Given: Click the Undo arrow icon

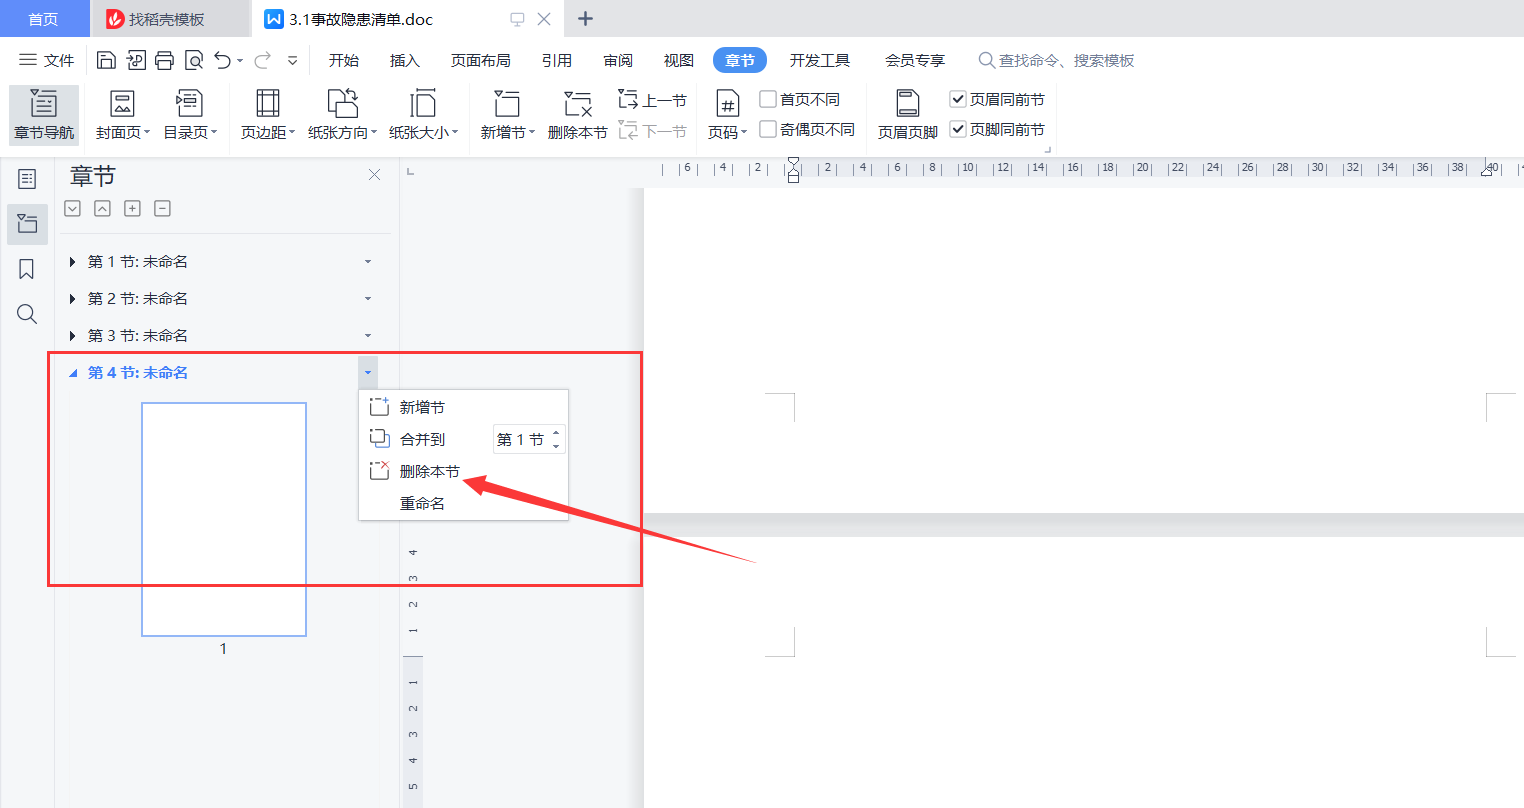Looking at the screenshot, I should coord(222,61).
